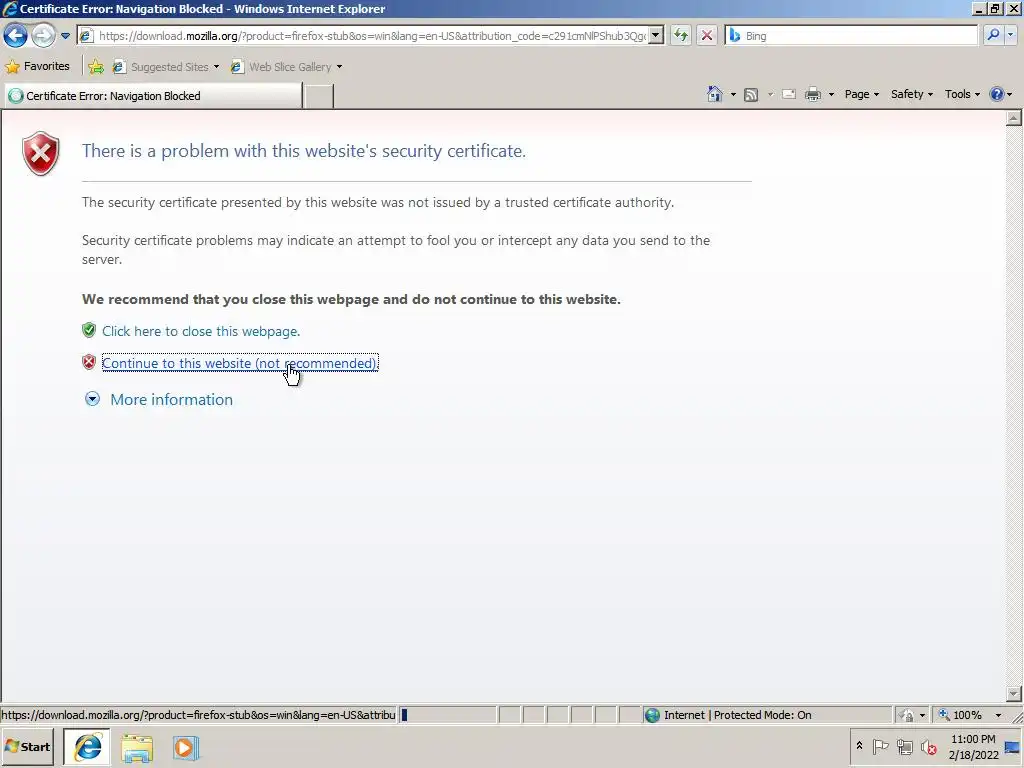Expand the address bar autocomplete dropdown
This screenshot has width=1024, height=768.
click(x=656, y=36)
